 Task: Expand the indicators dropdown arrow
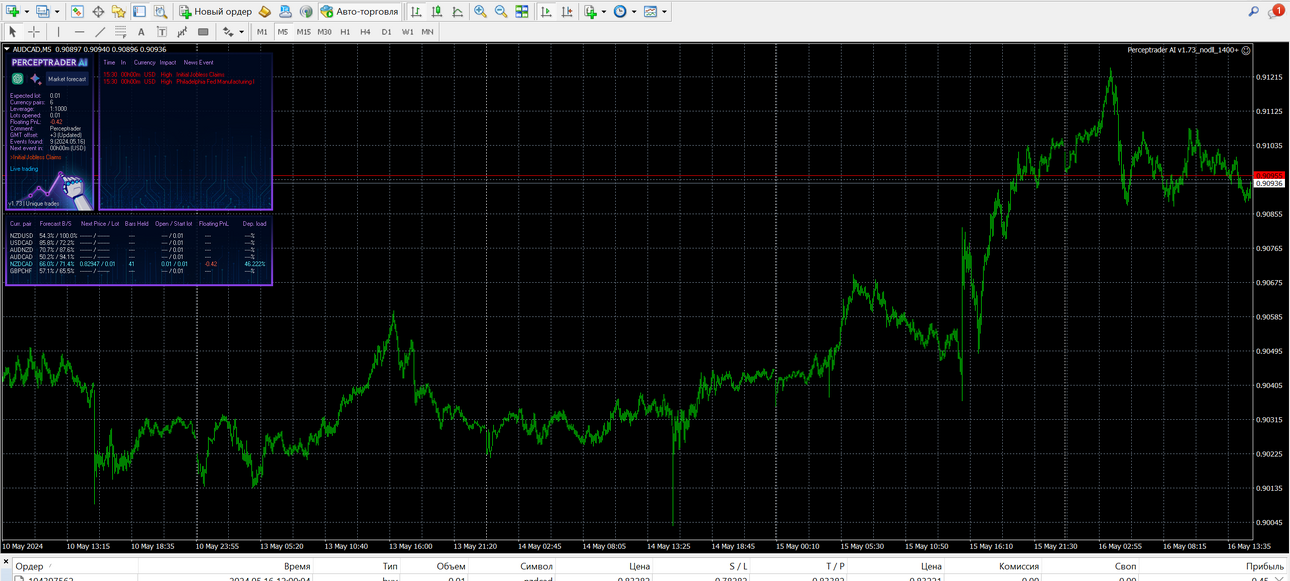pos(604,12)
